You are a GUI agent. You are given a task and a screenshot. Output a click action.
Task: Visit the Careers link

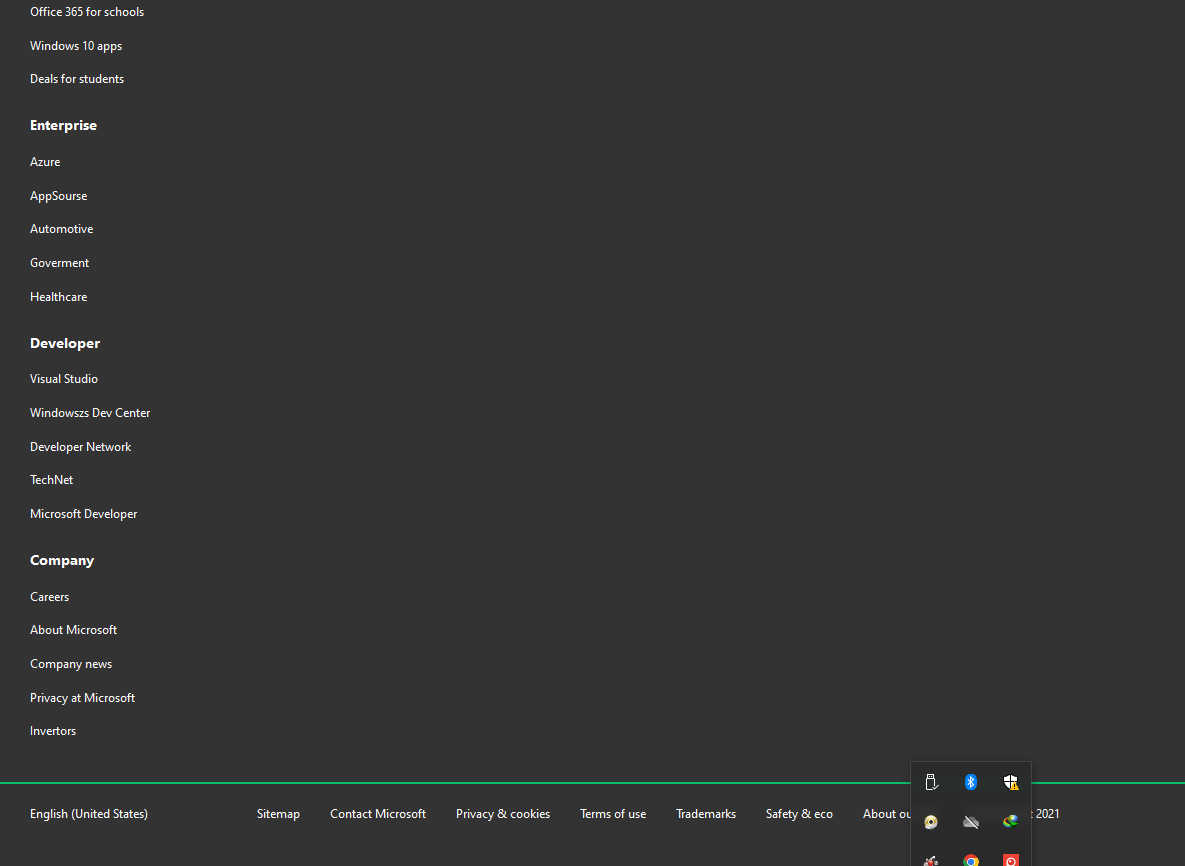(x=50, y=597)
